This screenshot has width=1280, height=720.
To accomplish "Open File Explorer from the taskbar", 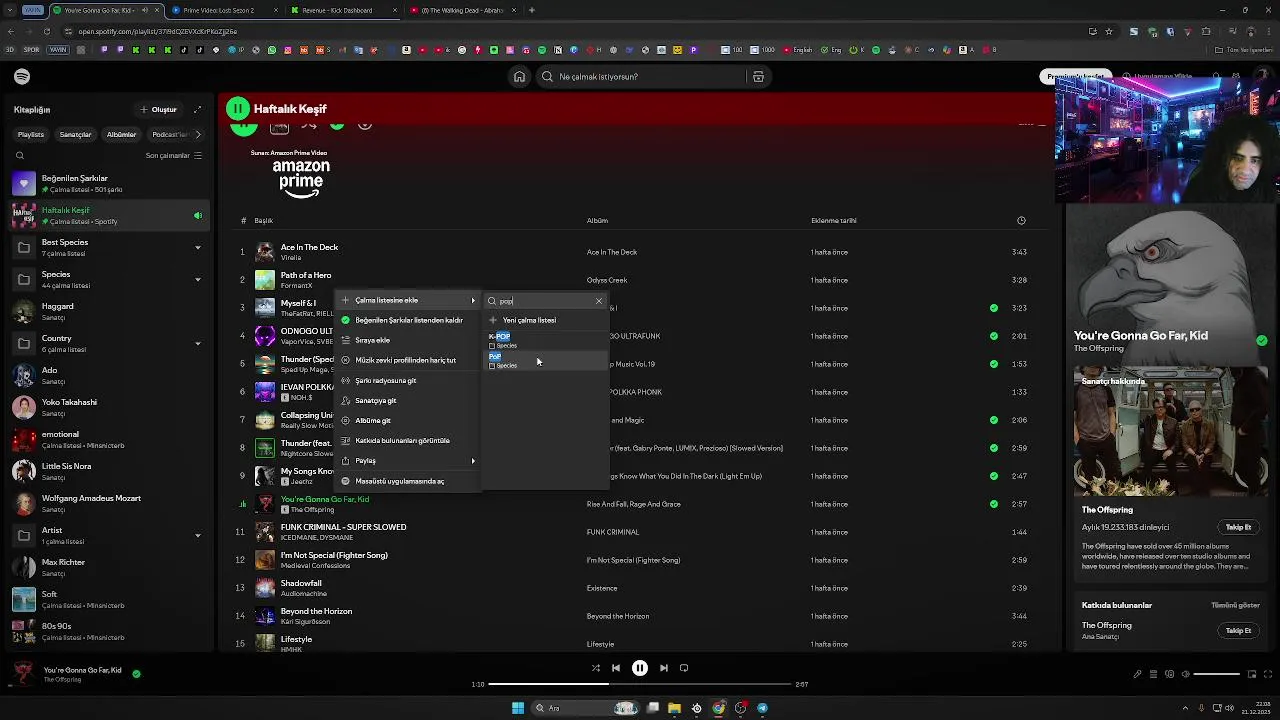I will (x=674, y=708).
